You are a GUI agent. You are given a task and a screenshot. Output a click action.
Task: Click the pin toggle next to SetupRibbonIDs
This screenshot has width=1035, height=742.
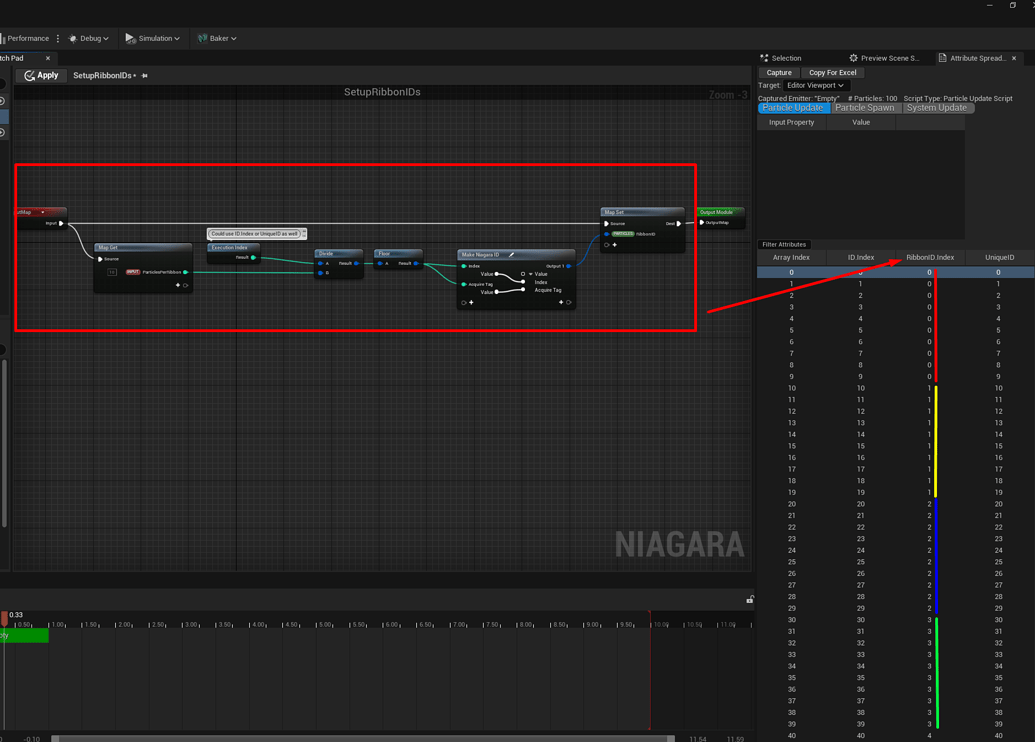145,75
